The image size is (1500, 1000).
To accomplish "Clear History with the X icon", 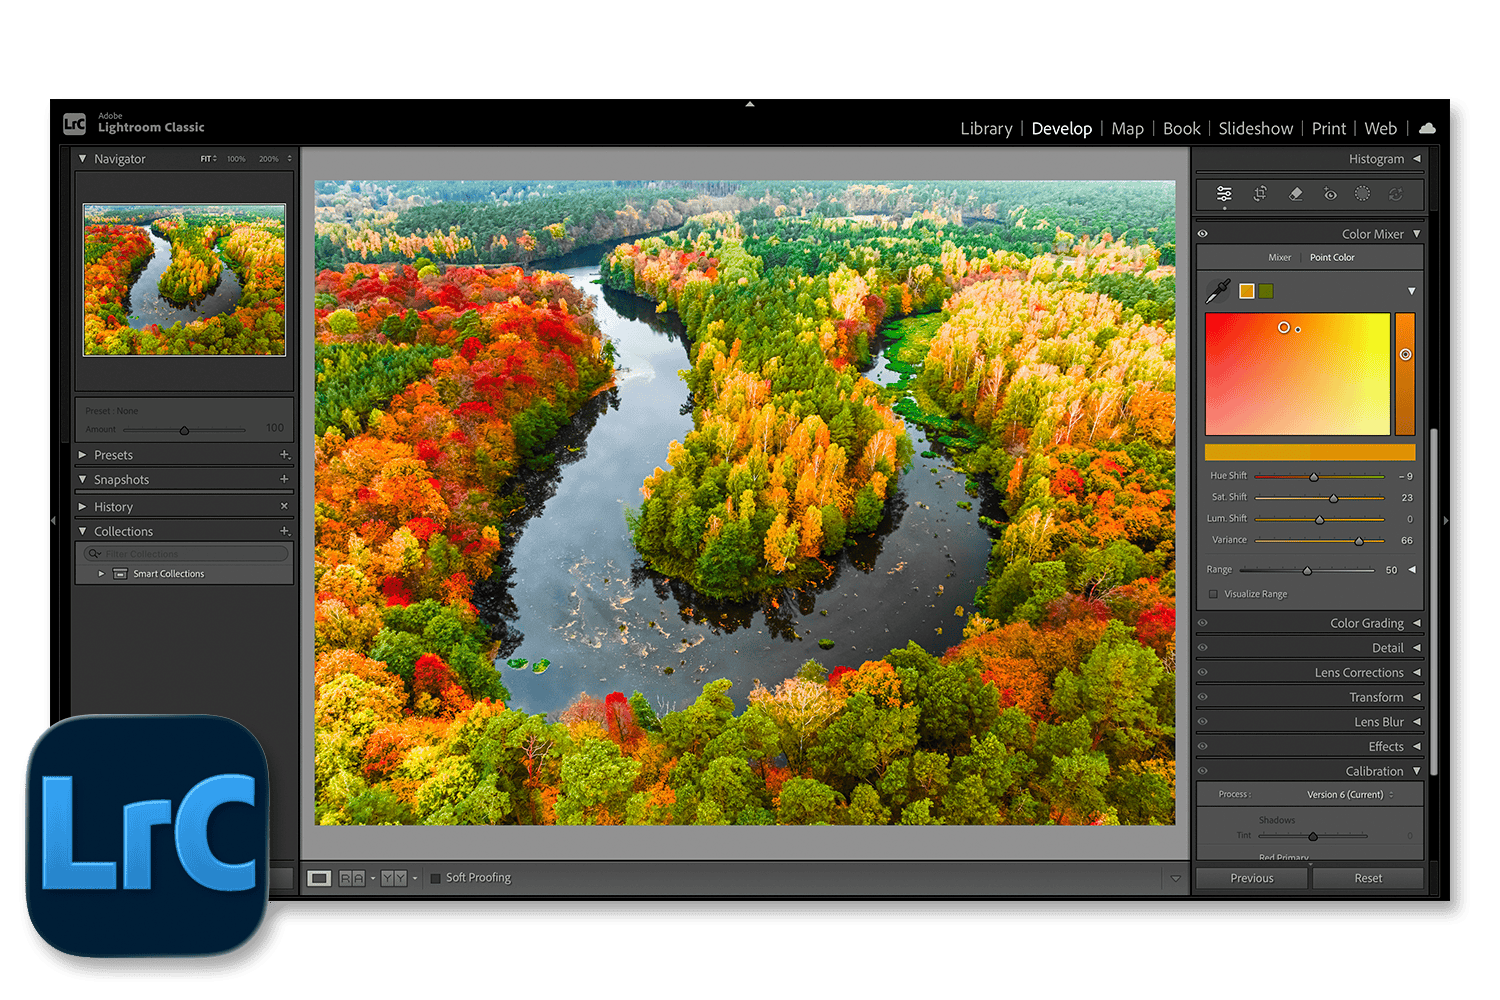I will pos(284,507).
